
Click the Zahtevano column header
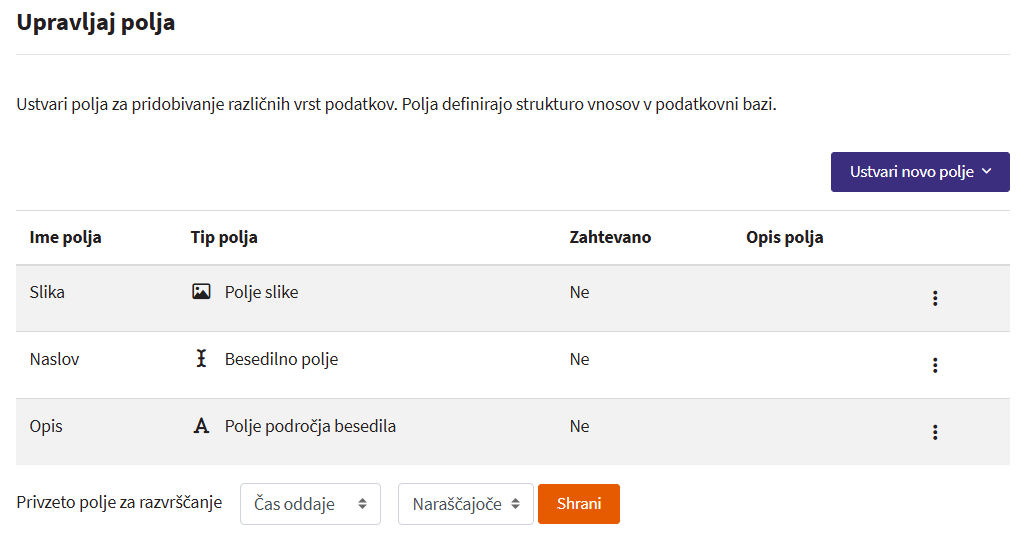coord(610,238)
